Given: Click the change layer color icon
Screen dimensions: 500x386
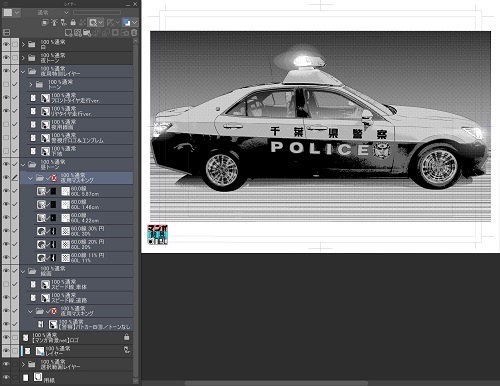Looking at the screenshot, I should [127, 22].
